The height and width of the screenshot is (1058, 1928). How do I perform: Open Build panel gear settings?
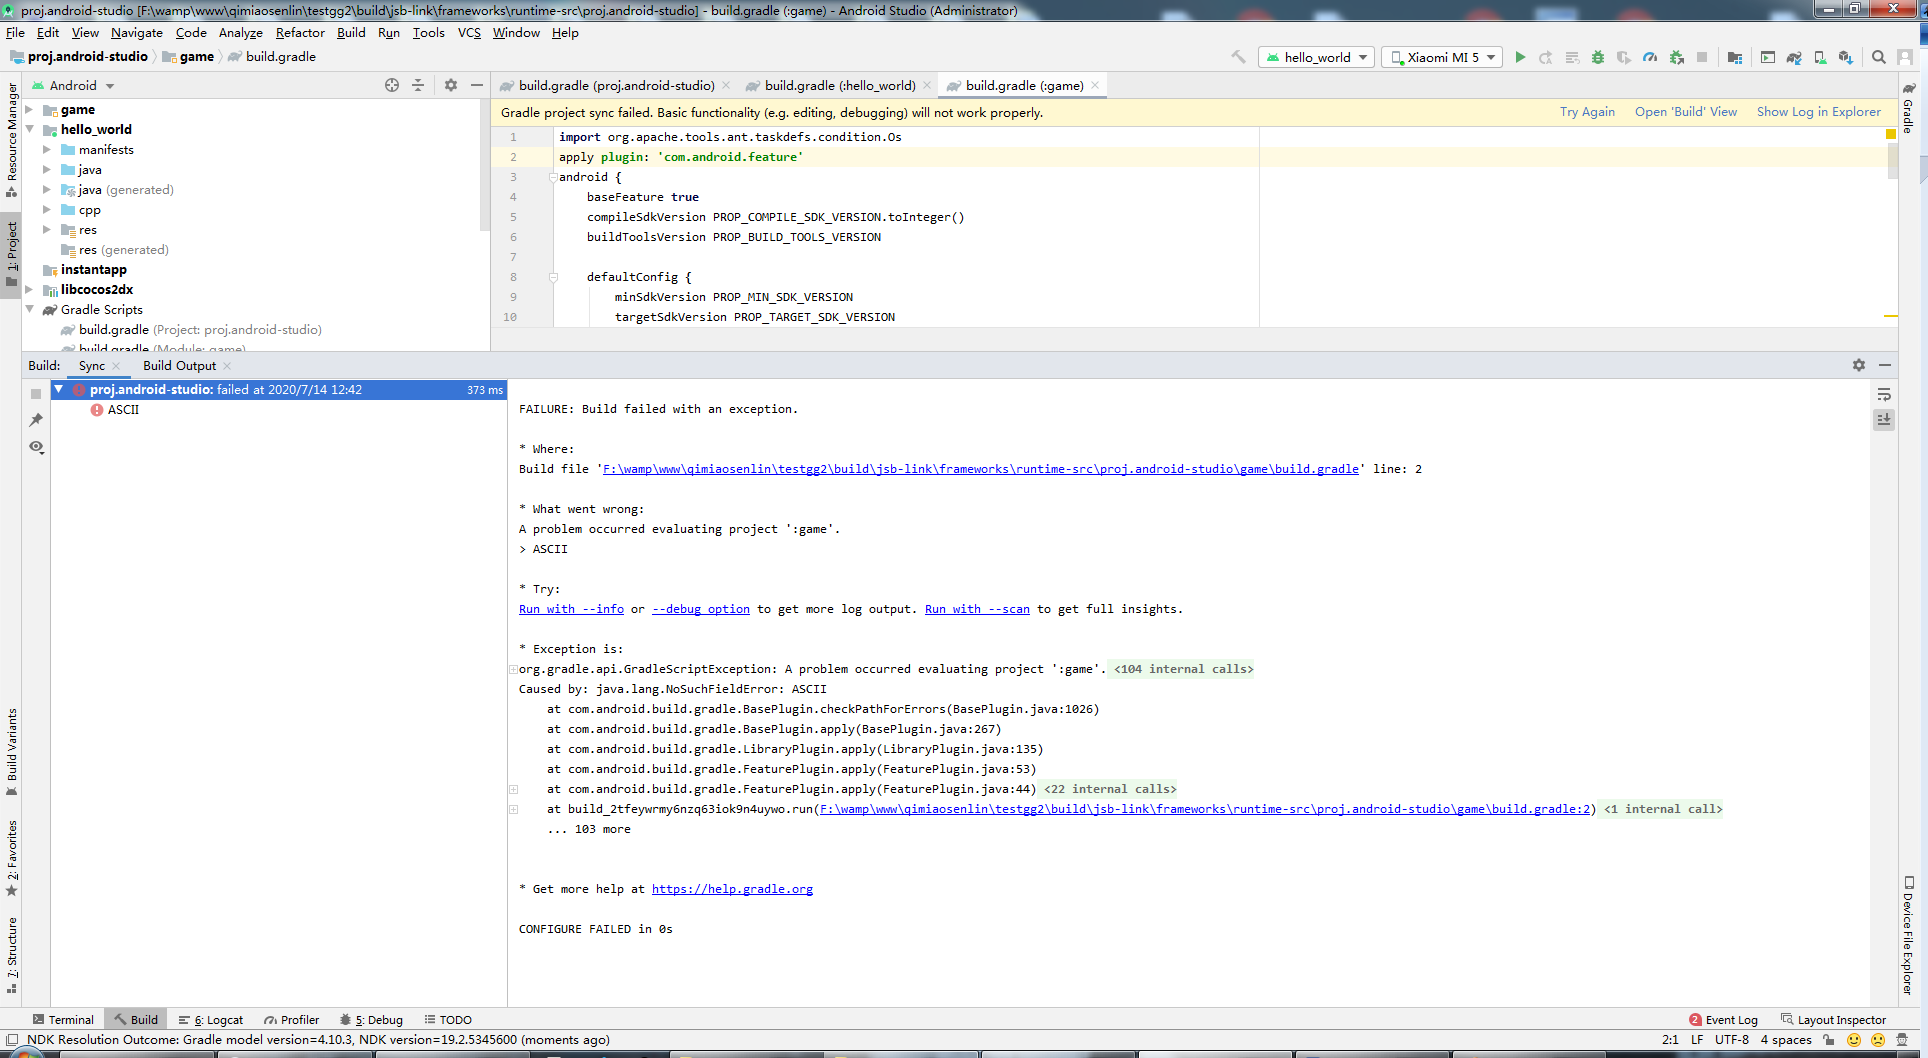click(1859, 365)
